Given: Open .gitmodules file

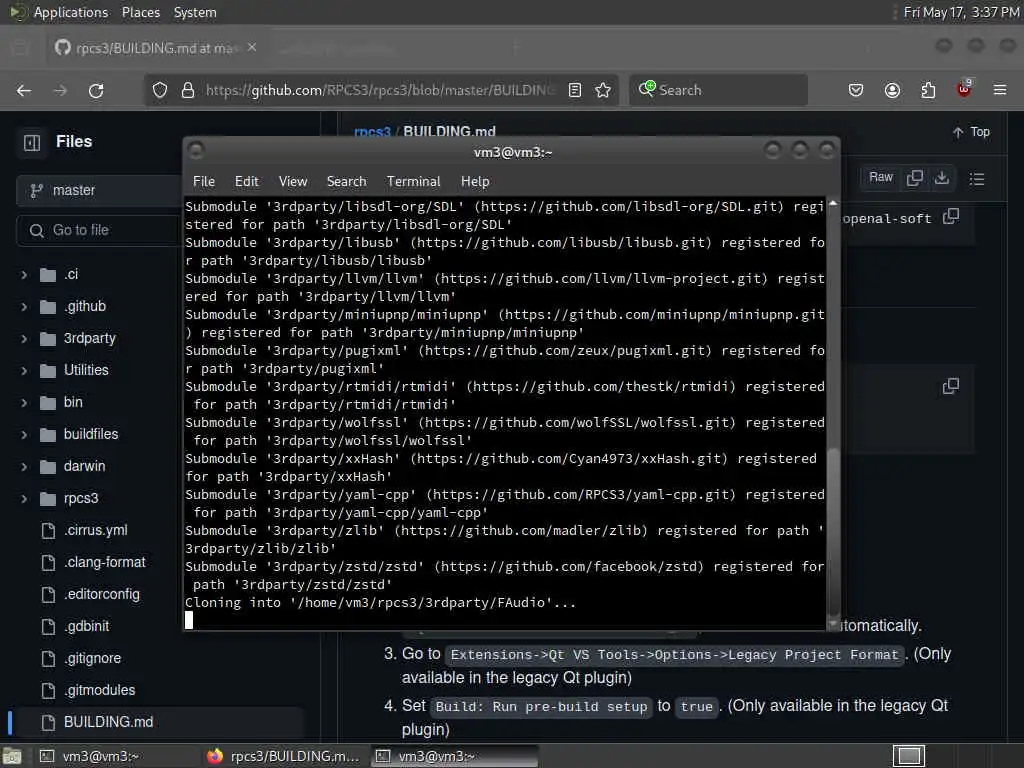Looking at the screenshot, I should (99, 690).
